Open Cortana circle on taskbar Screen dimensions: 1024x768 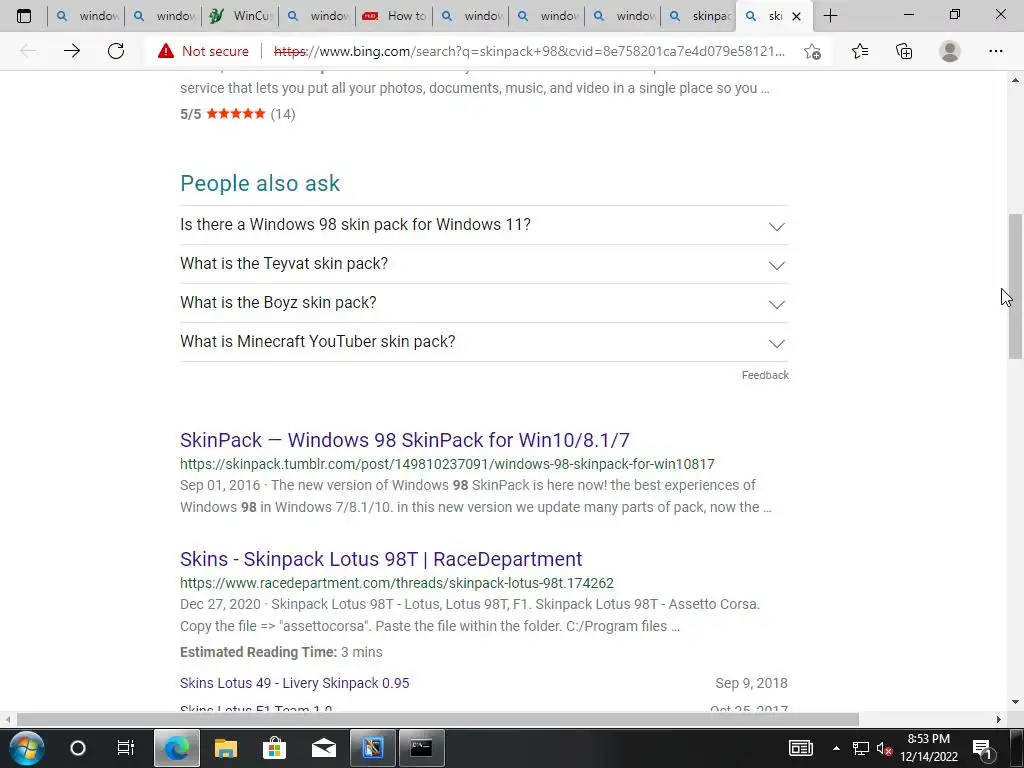coord(78,748)
